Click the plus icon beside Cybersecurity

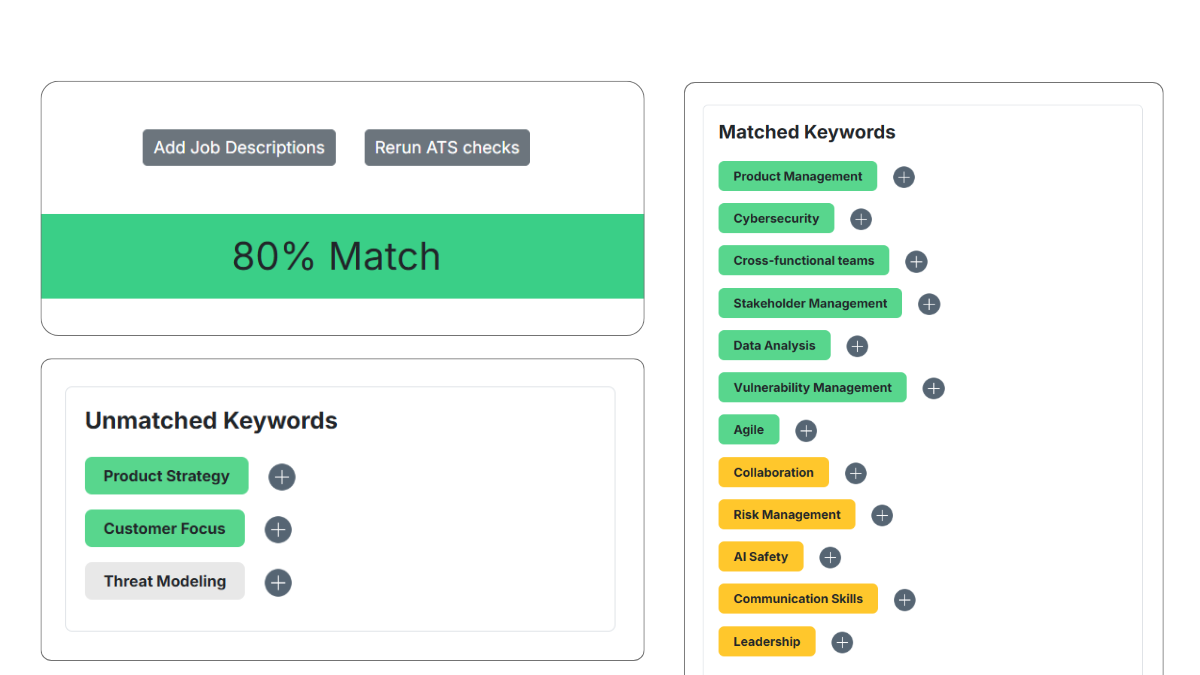[861, 219]
